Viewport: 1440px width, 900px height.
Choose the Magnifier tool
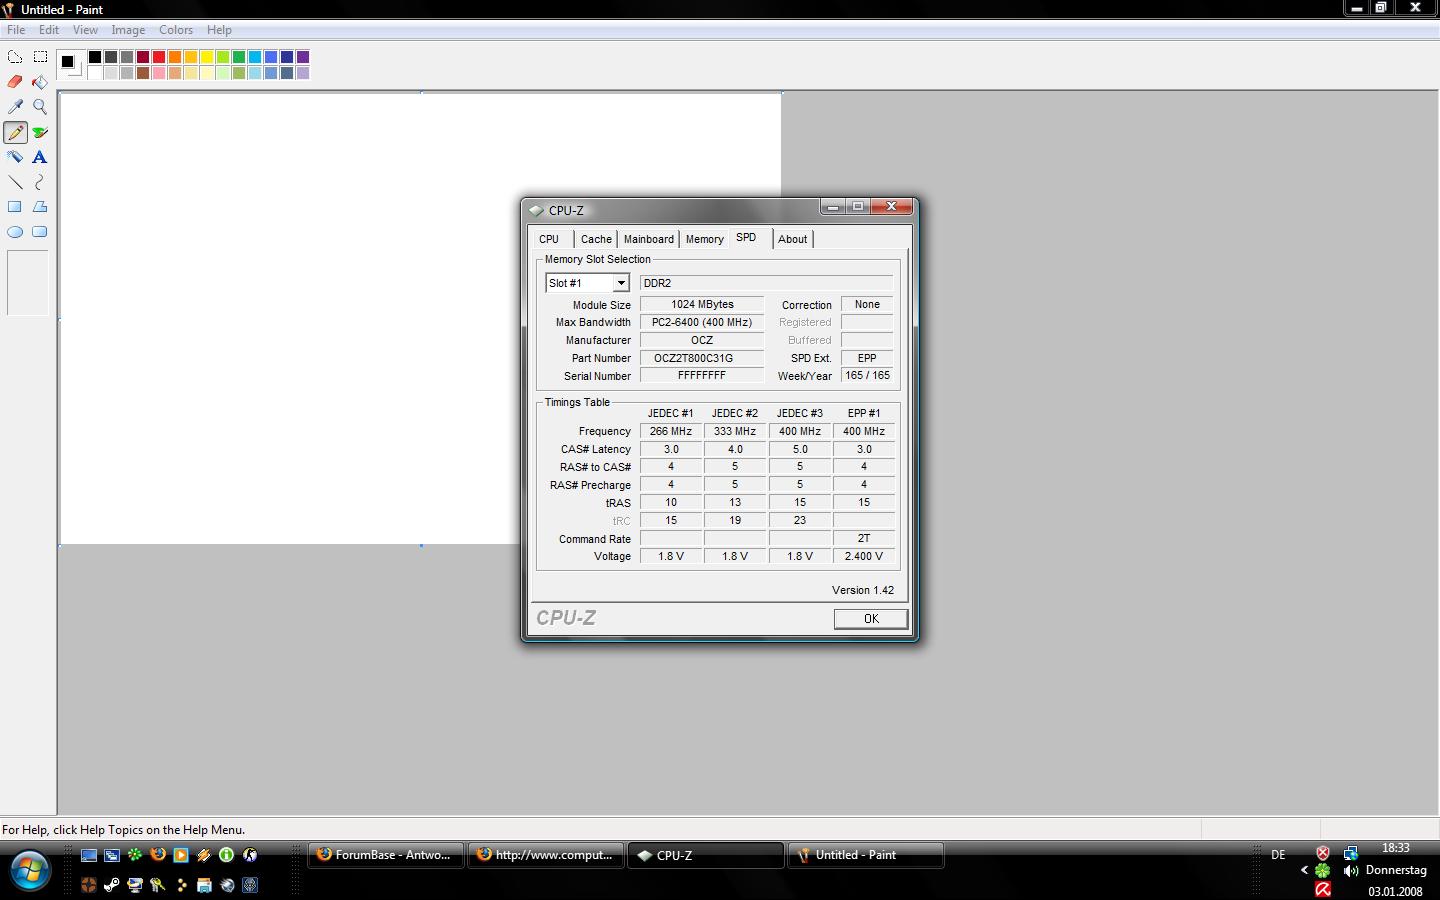coord(40,107)
